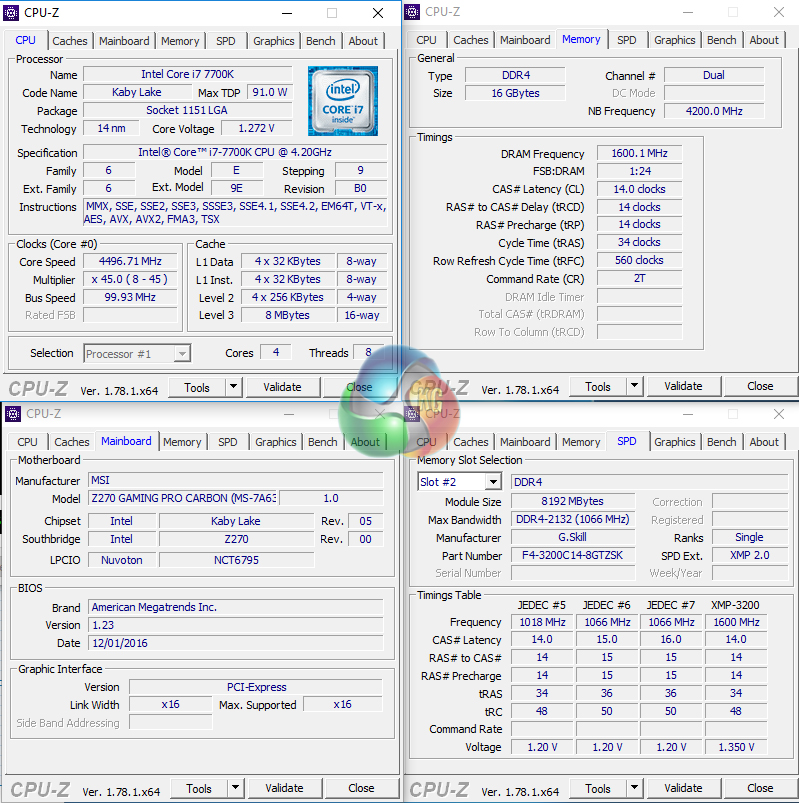The image size is (799, 803).
Task: Open About tab in the SPD window
Action: point(764,442)
